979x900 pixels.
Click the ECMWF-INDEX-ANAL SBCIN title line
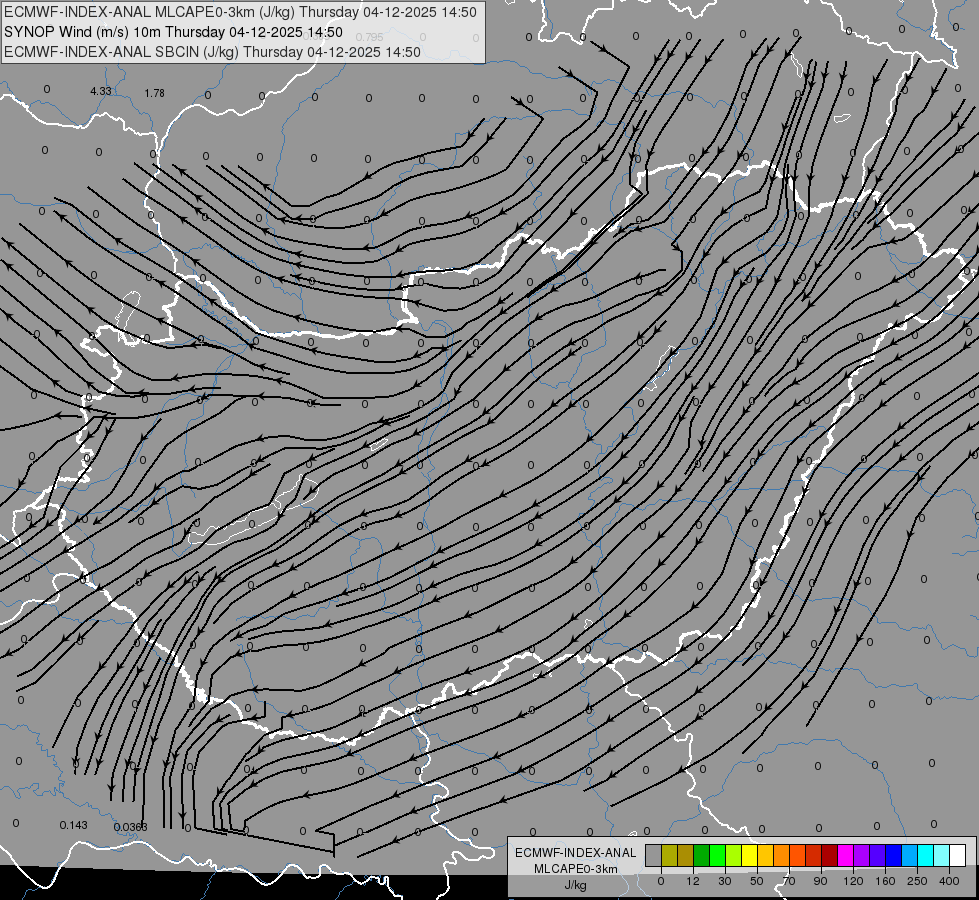[x=212, y=52]
